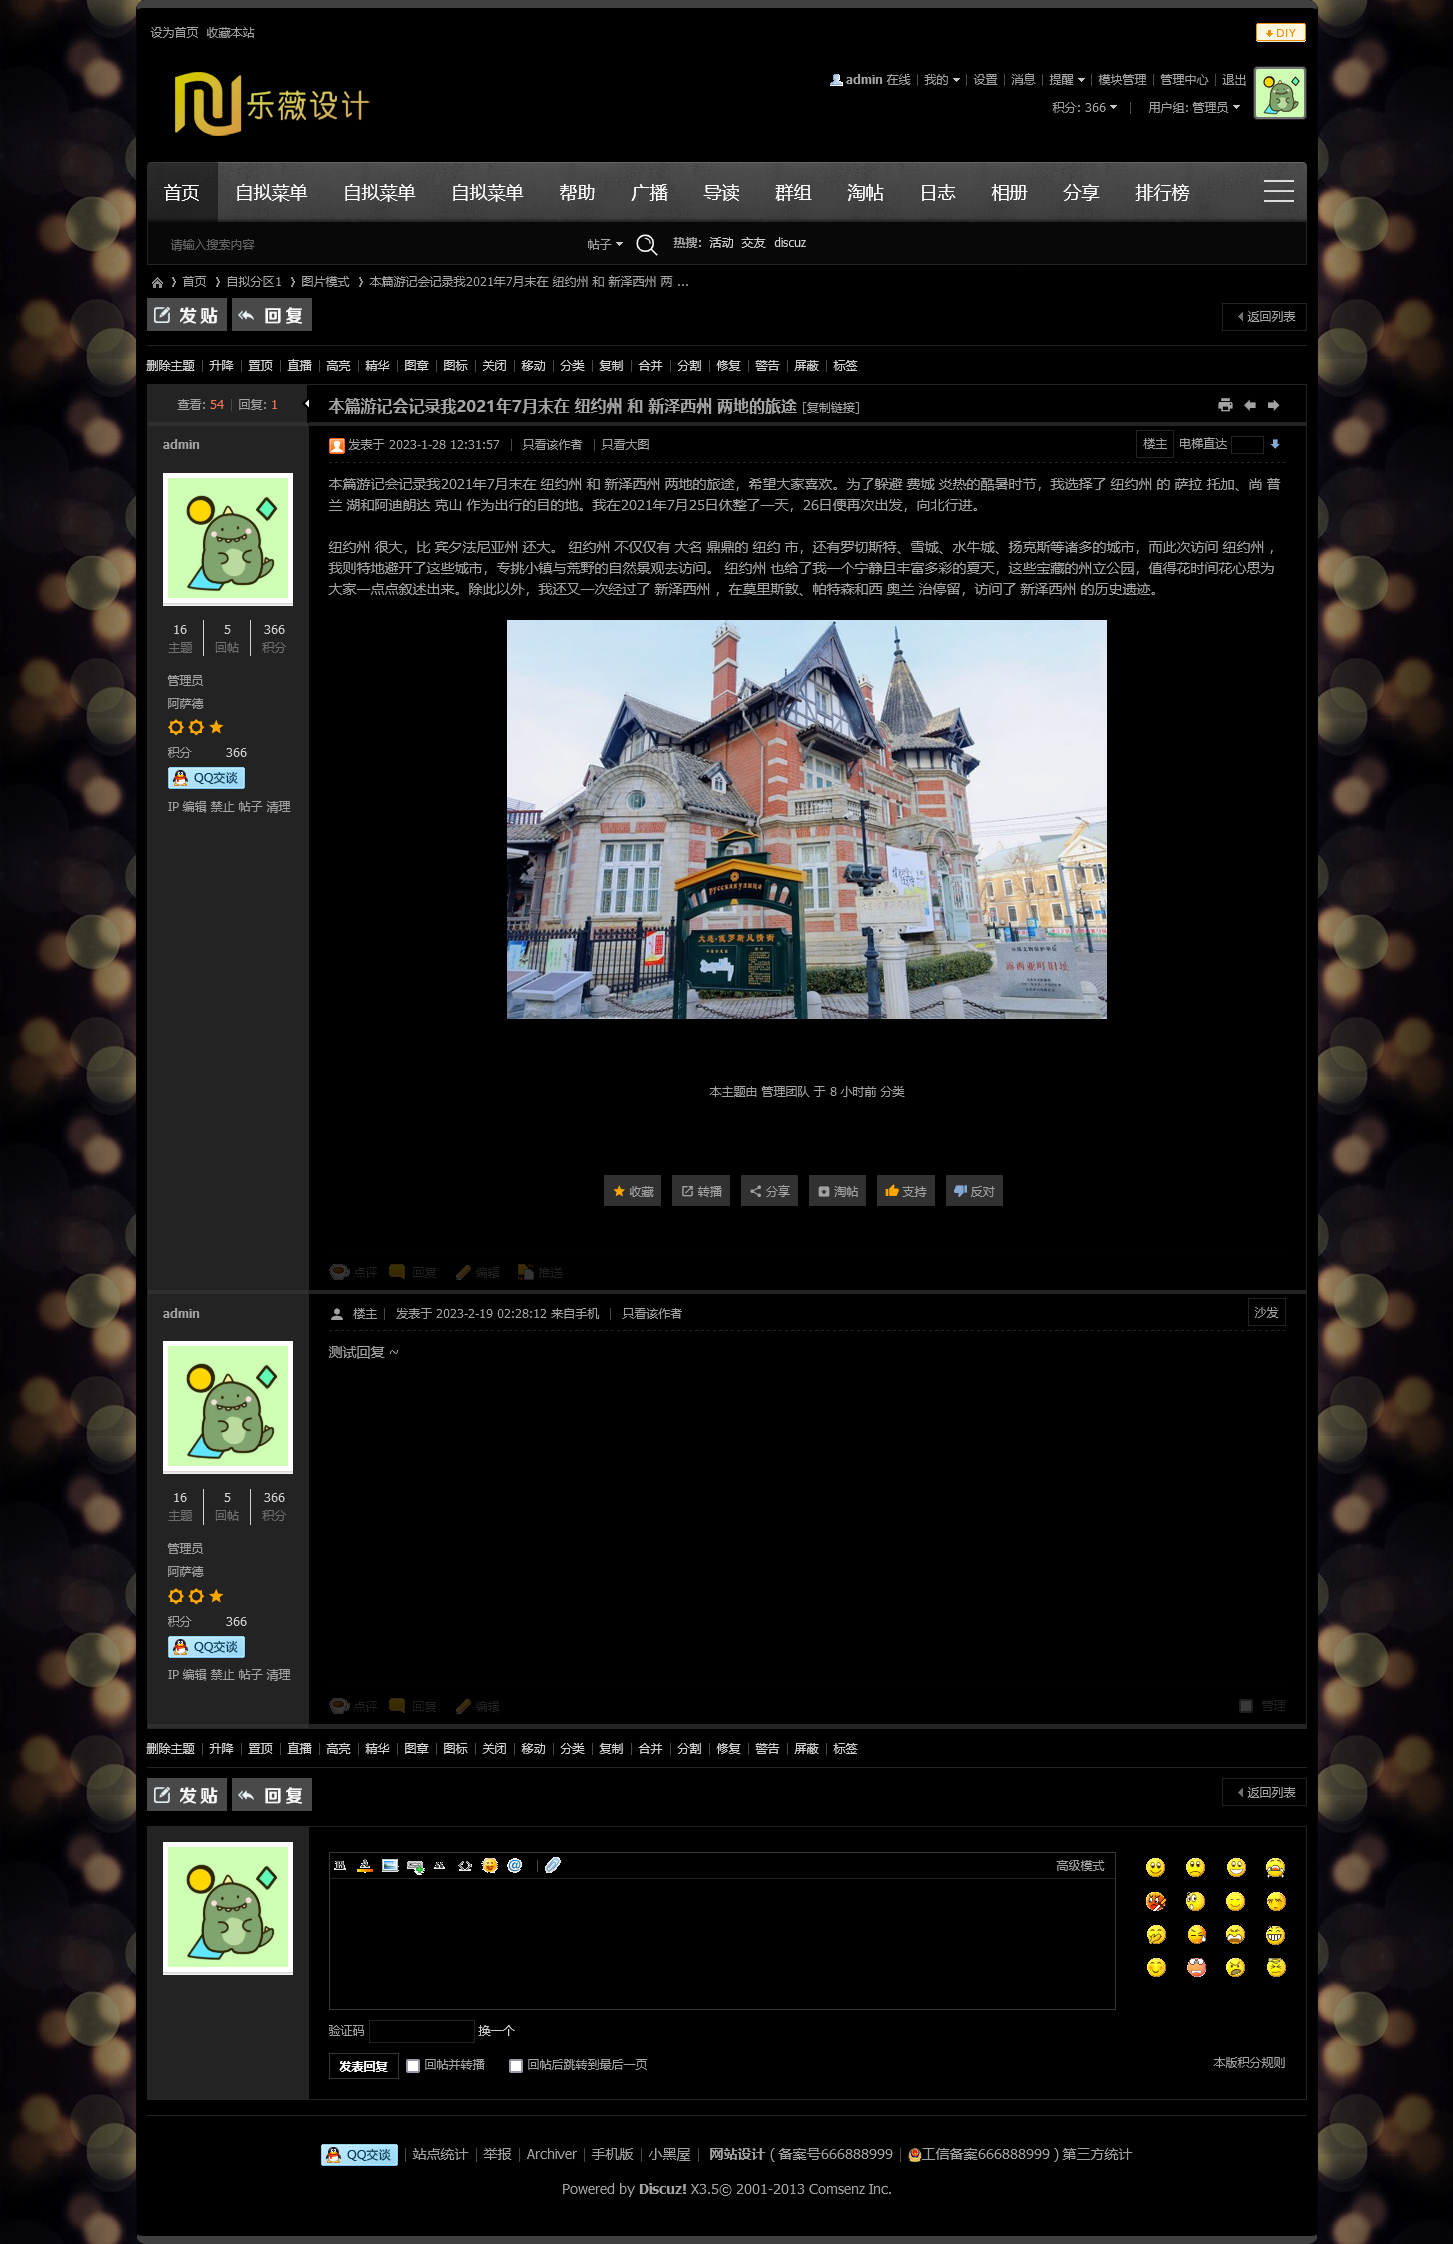
Task: Click the print thread icon
Action: [x=1225, y=405]
